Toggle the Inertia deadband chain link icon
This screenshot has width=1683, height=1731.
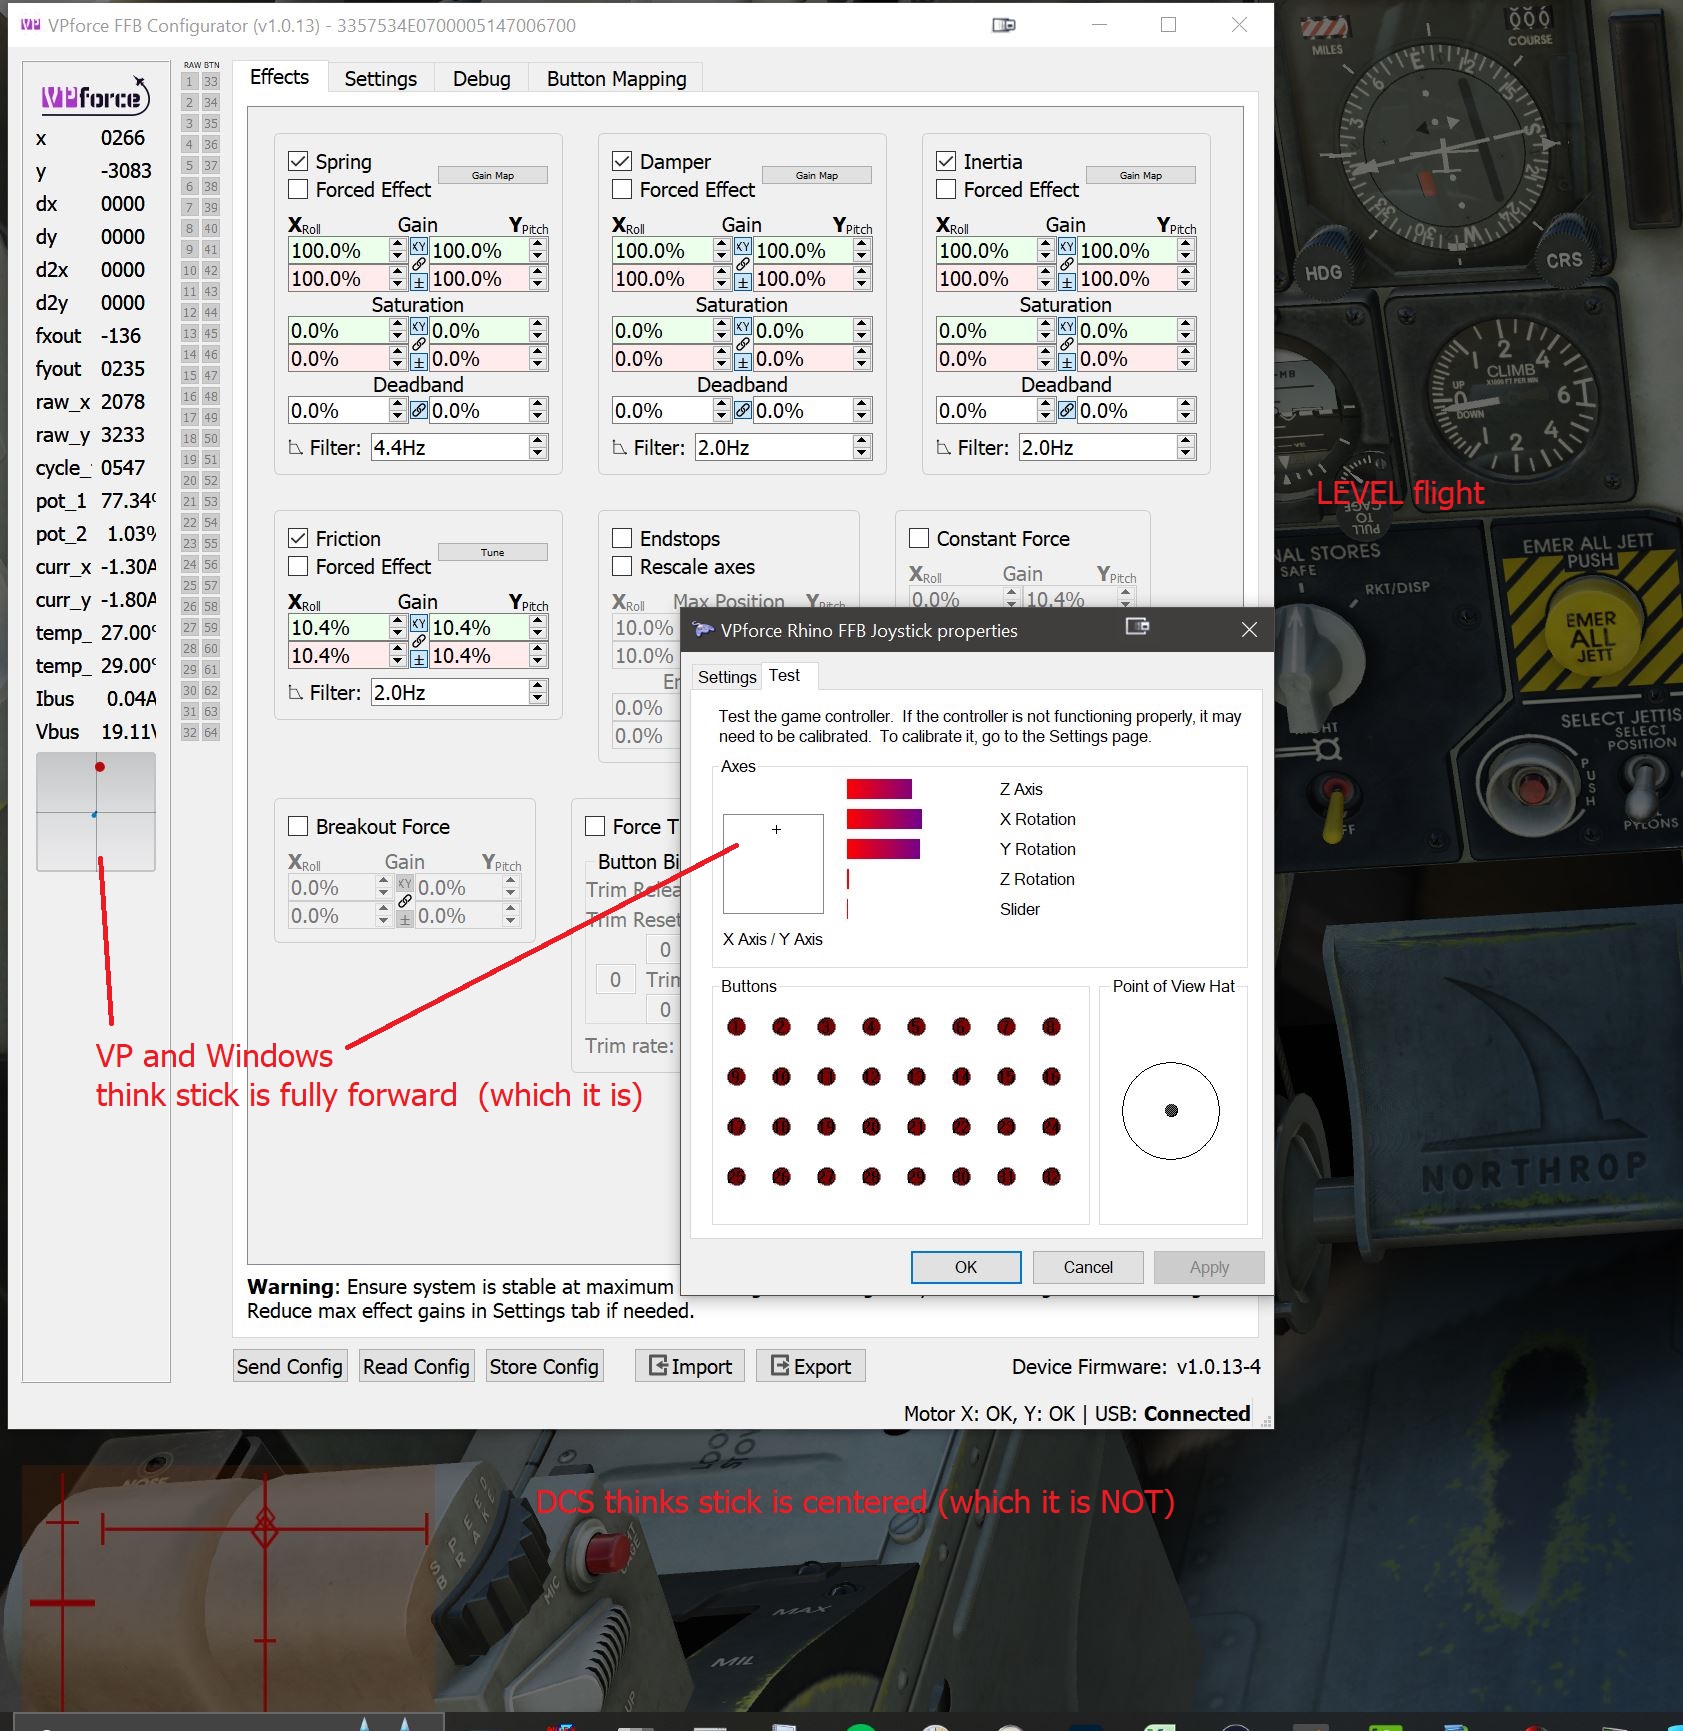click(x=1067, y=410)
